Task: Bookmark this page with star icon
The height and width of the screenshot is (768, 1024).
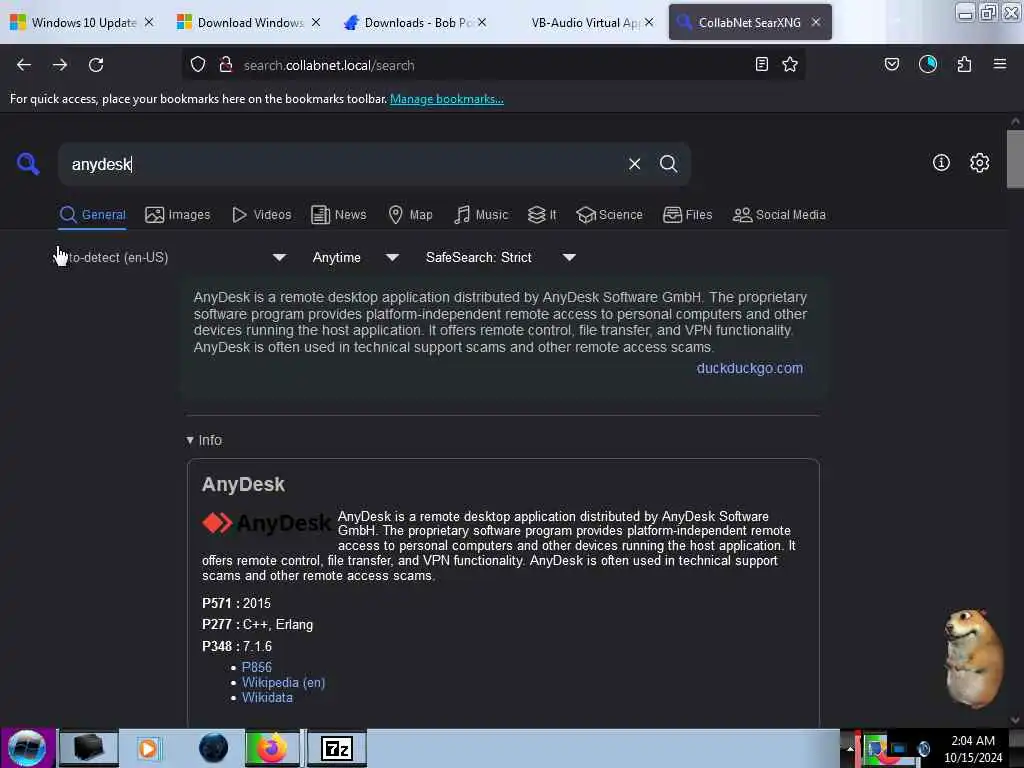Action: pos(790,64)
